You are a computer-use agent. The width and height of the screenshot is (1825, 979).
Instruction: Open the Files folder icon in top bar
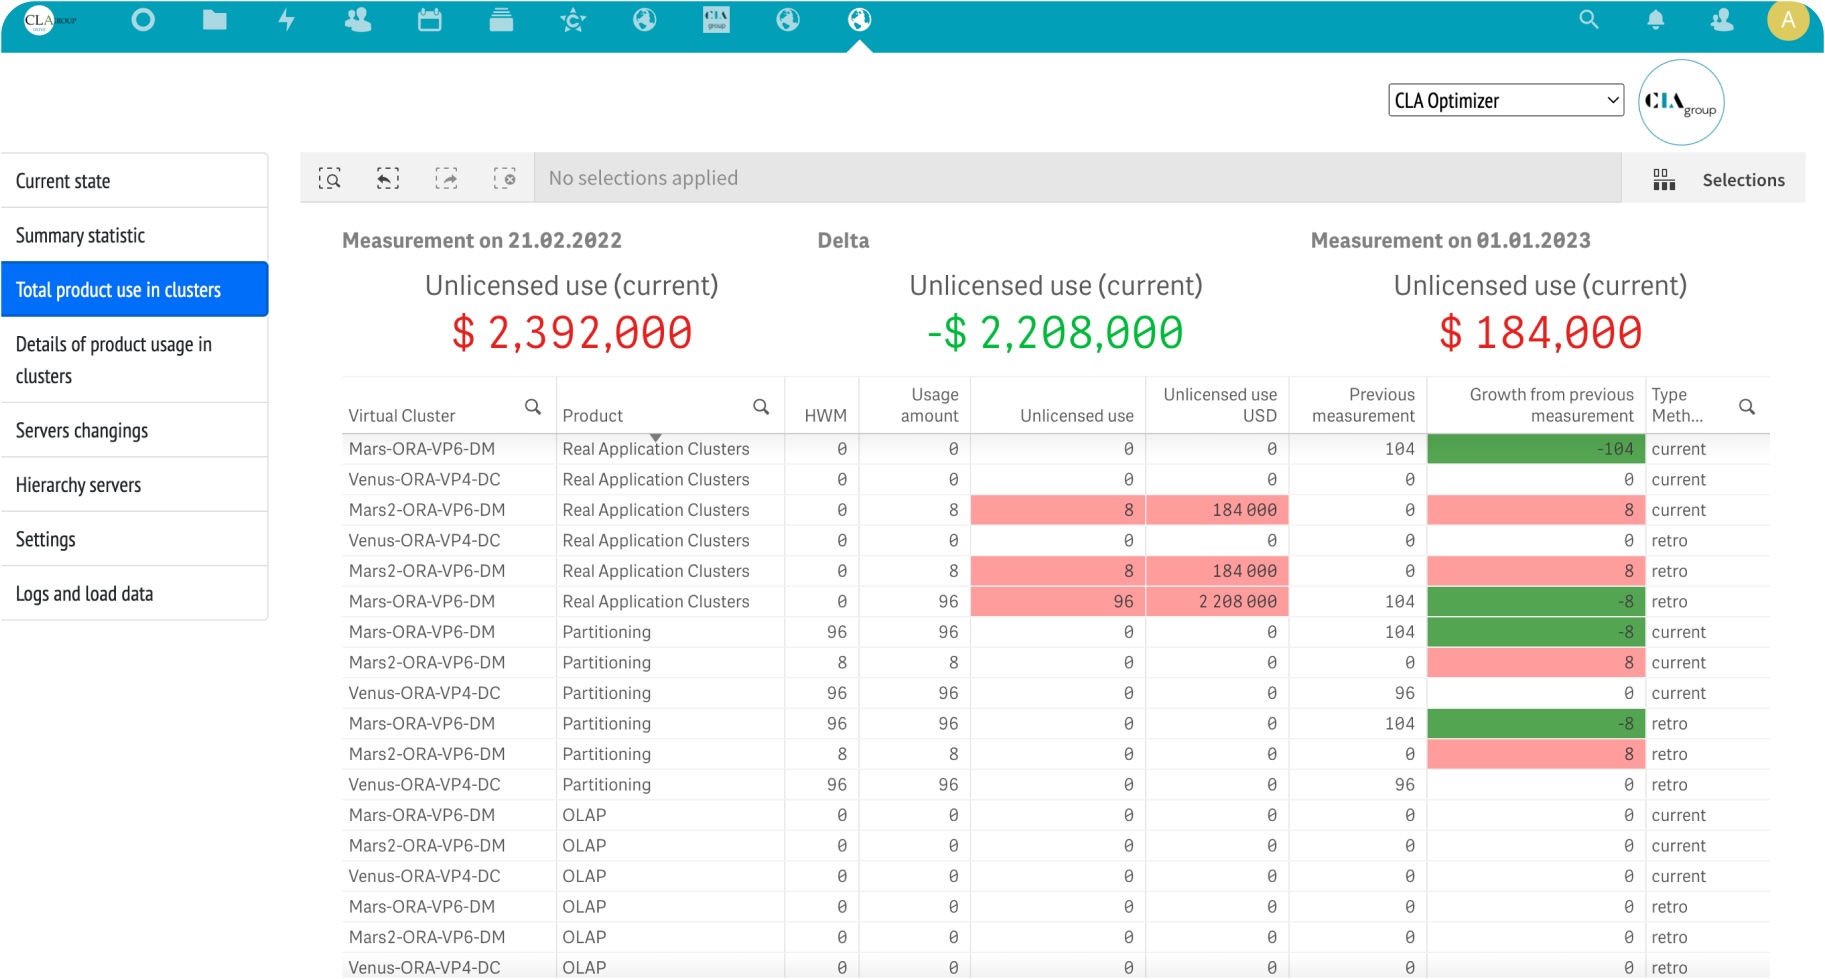tap(214, 20)
